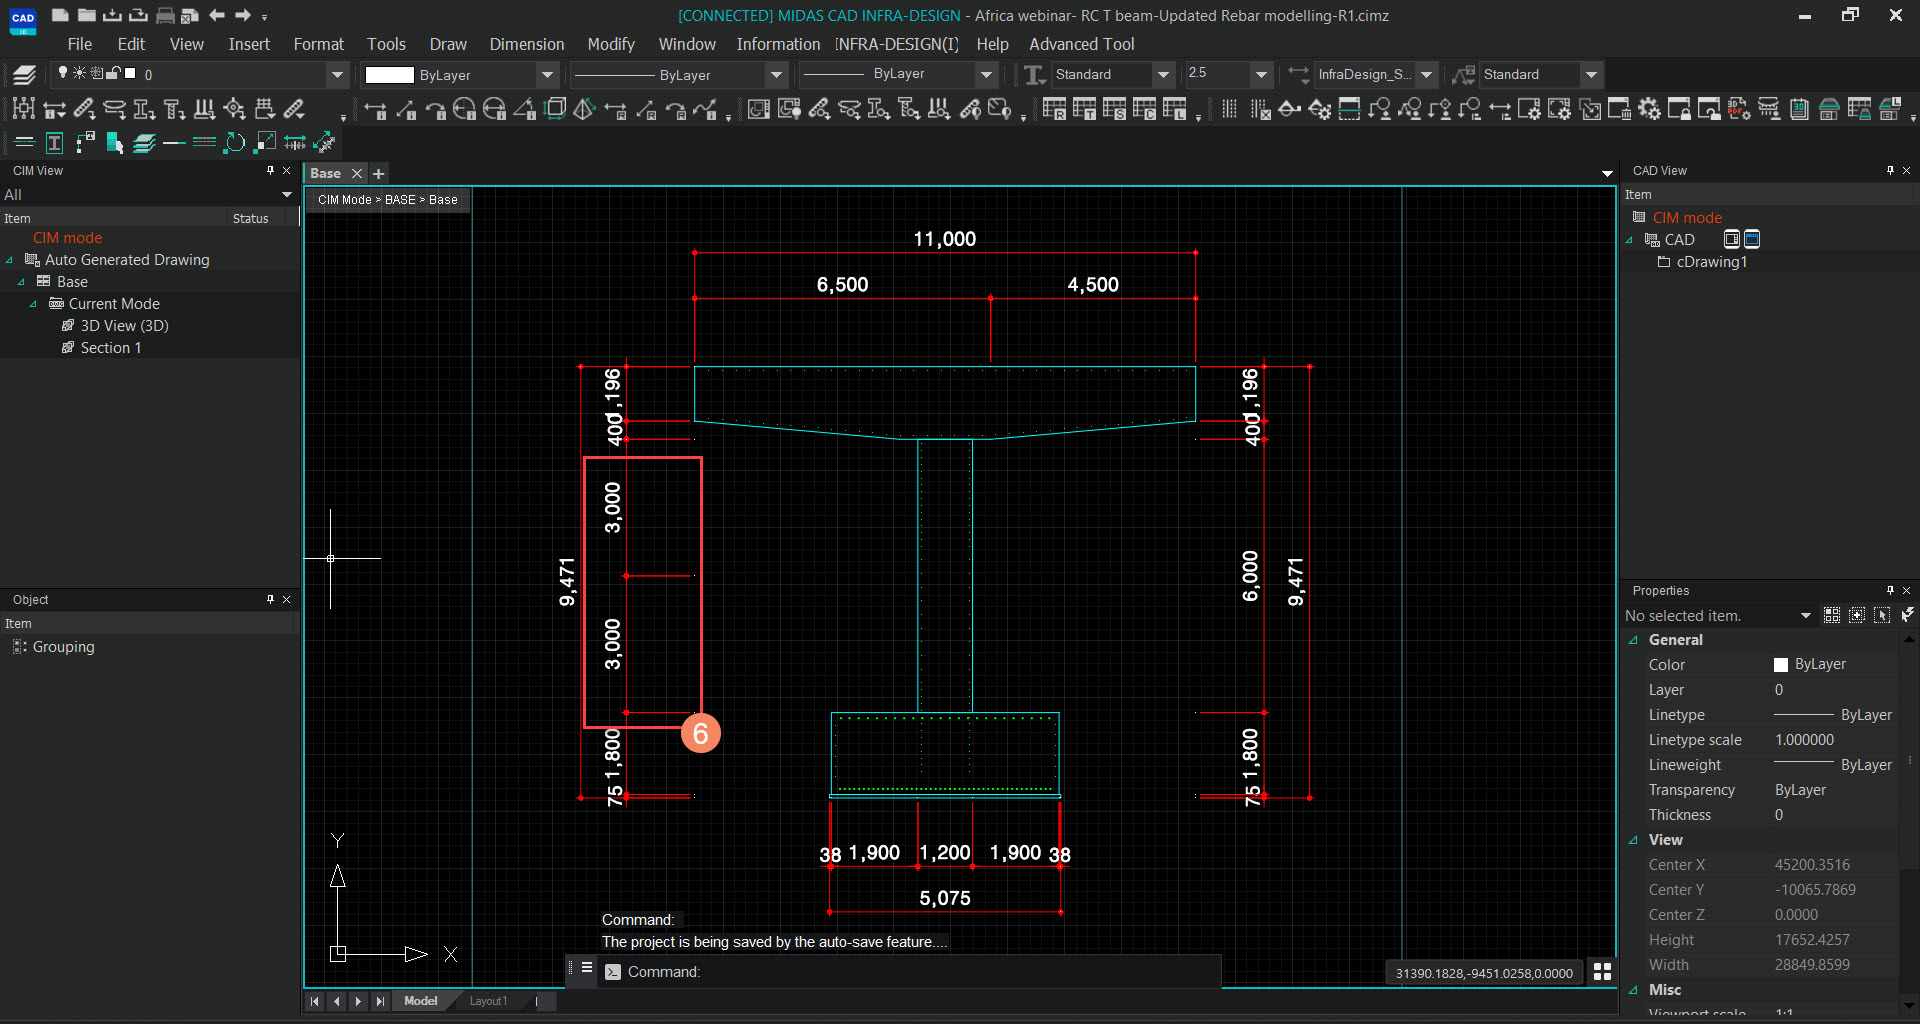Select 3D View (3D) in CIM tree
The height and width of the screenshot is (1024, 1920).
(x=124, y=326)
